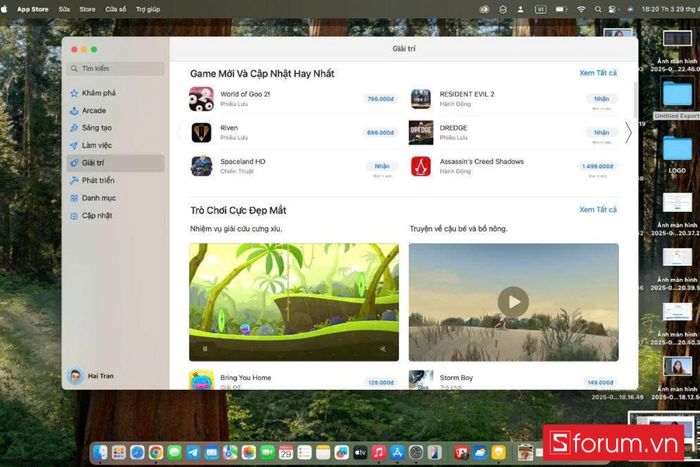Click Xem Tất cả for Game Mới section
The image size is (700, 467).
(598, 73)
